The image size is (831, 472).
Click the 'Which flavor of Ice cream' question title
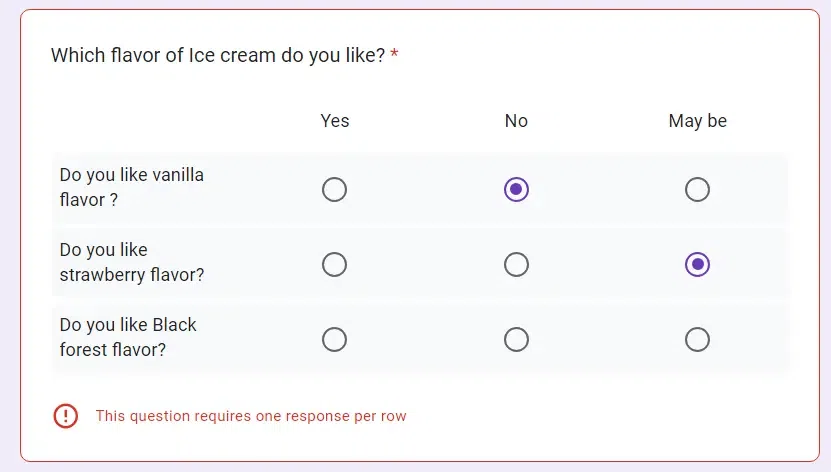[x=218, y=56]
